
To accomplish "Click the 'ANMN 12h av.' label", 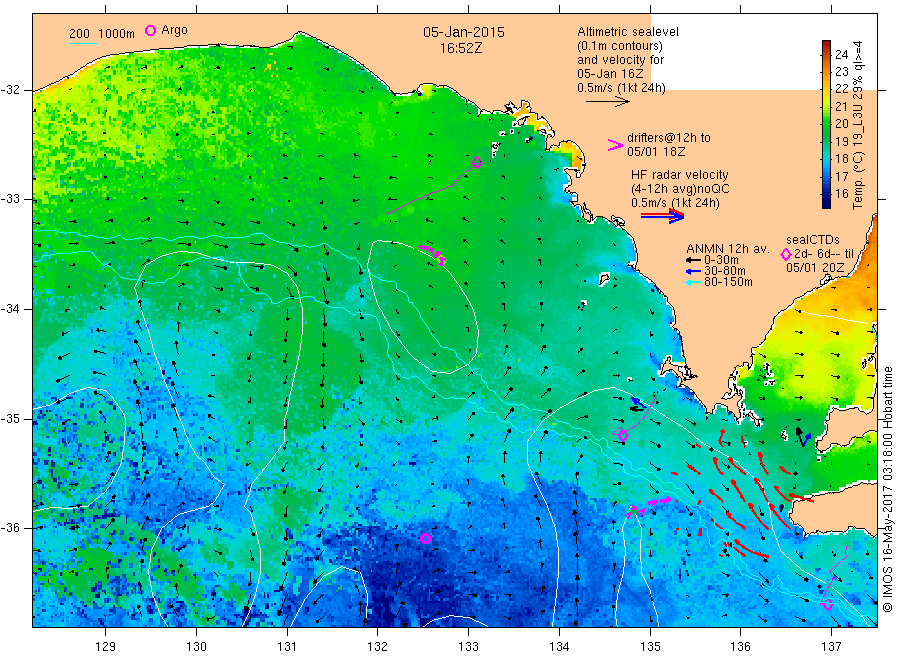I will (x=728, y=249).
